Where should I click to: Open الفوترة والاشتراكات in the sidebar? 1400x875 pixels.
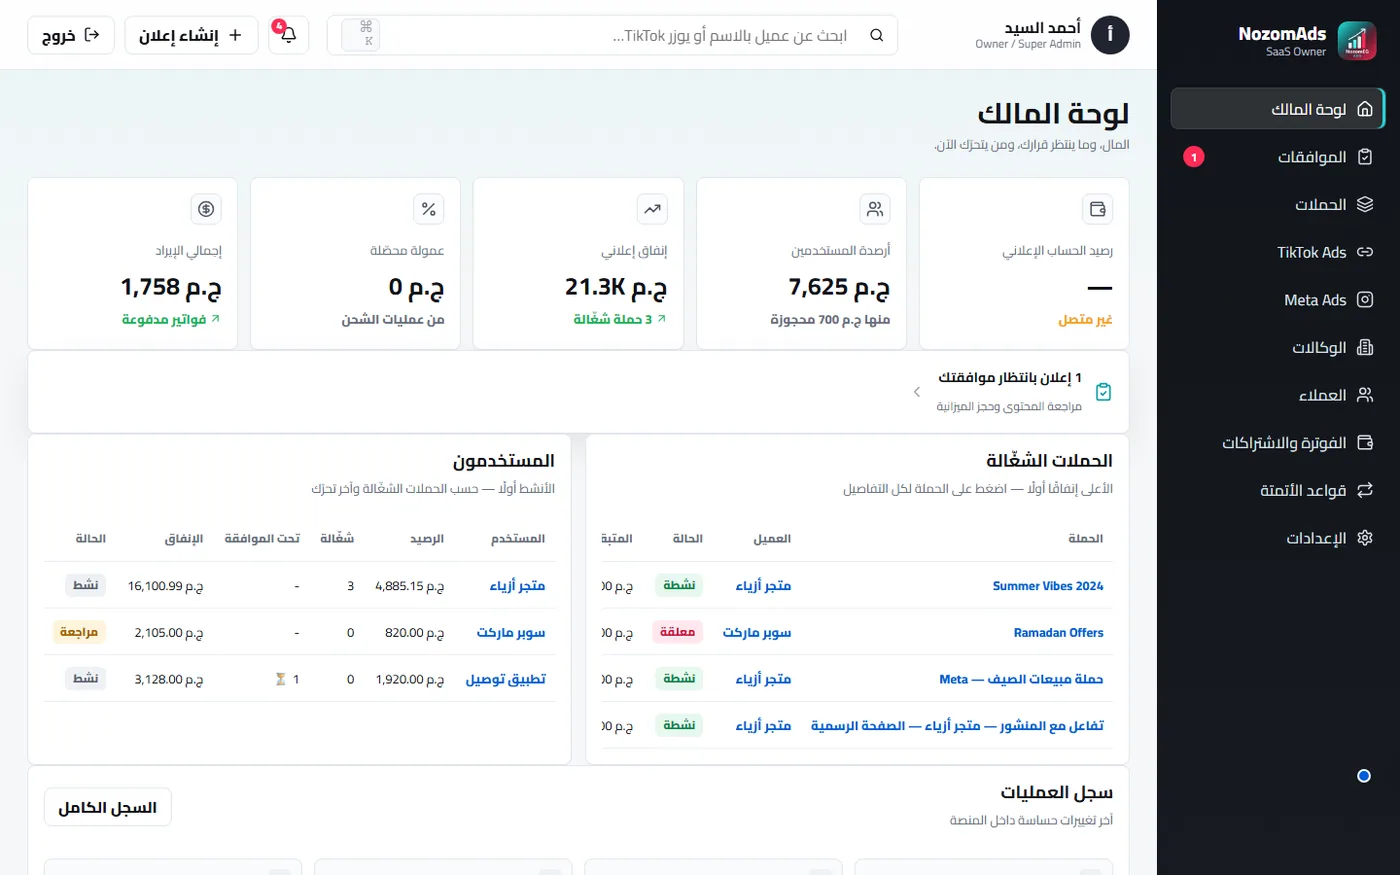tap(1278, 443)
